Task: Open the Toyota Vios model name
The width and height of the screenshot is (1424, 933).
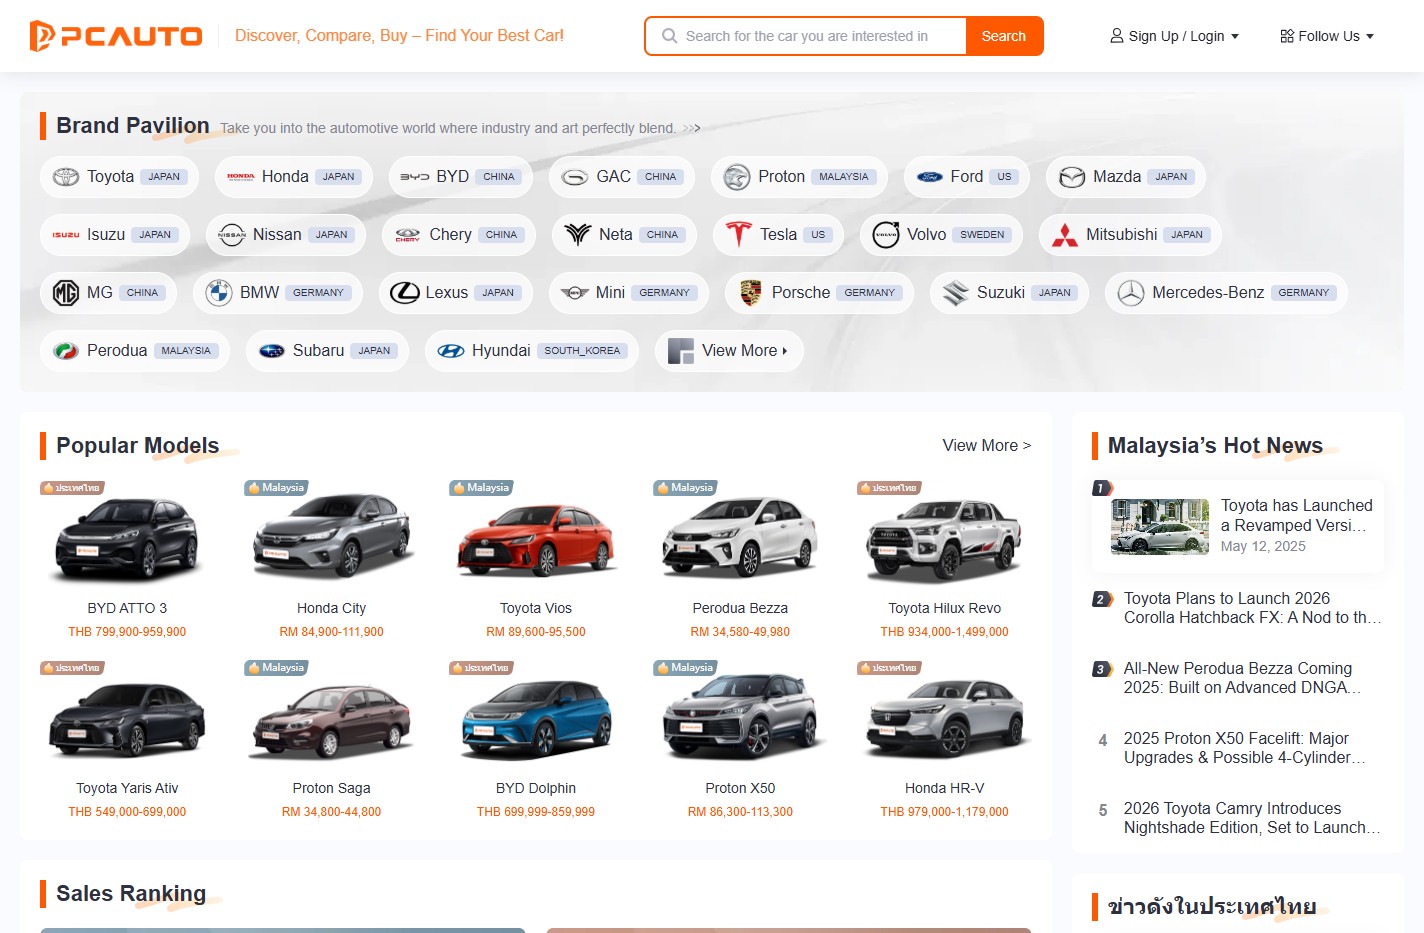Action: click(536, 608)
